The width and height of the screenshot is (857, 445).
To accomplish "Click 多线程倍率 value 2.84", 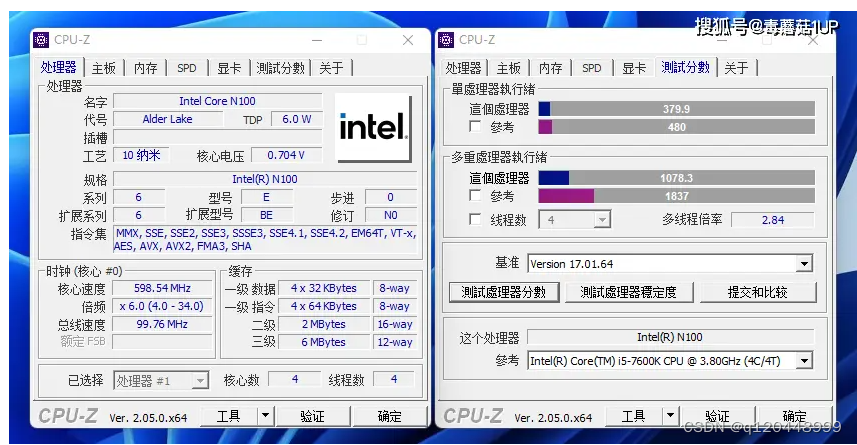I will 773,220.
